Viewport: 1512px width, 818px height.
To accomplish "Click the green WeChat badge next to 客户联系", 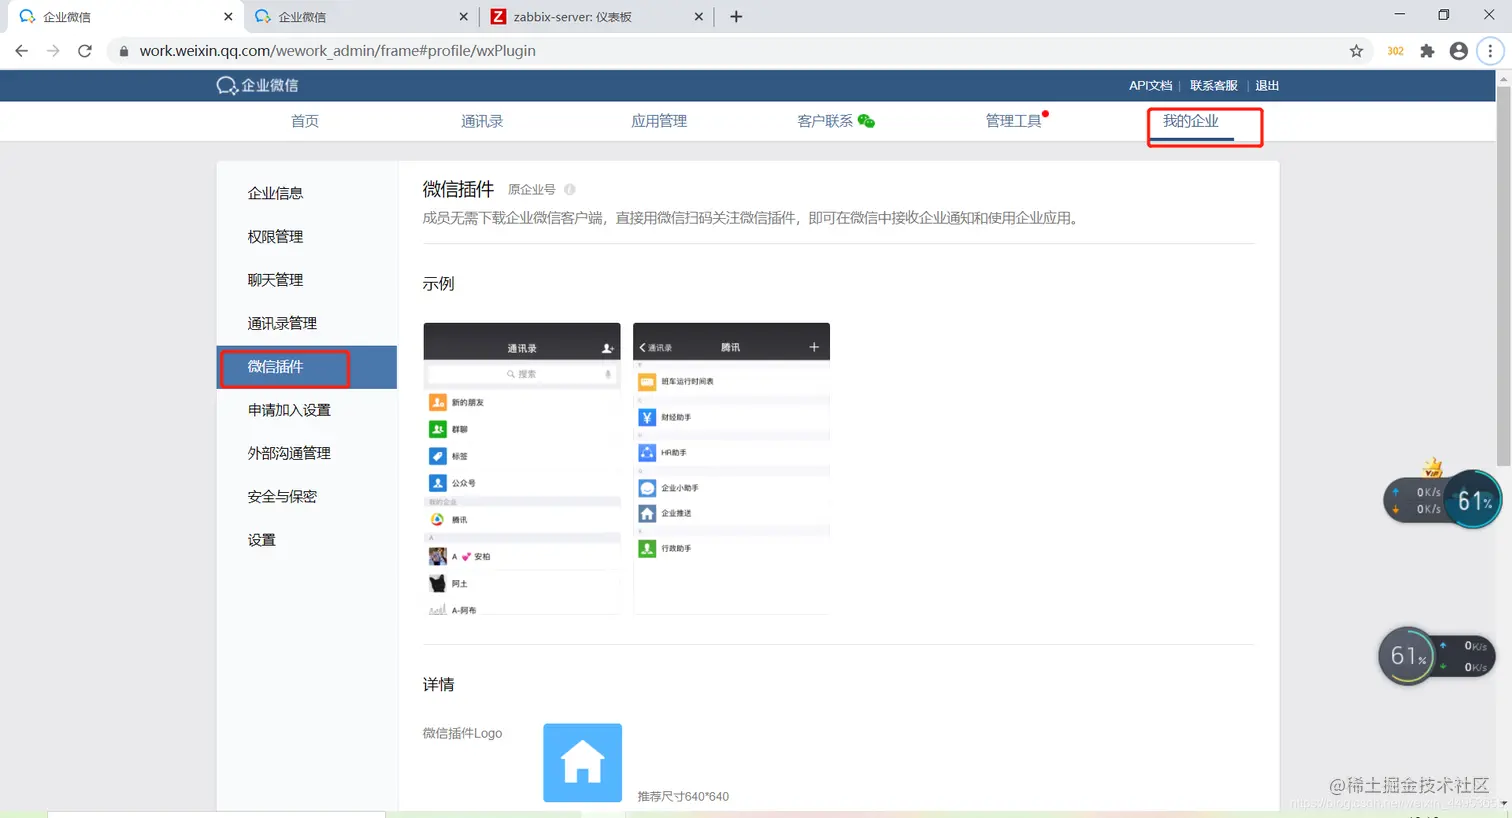I will [868, 120].
